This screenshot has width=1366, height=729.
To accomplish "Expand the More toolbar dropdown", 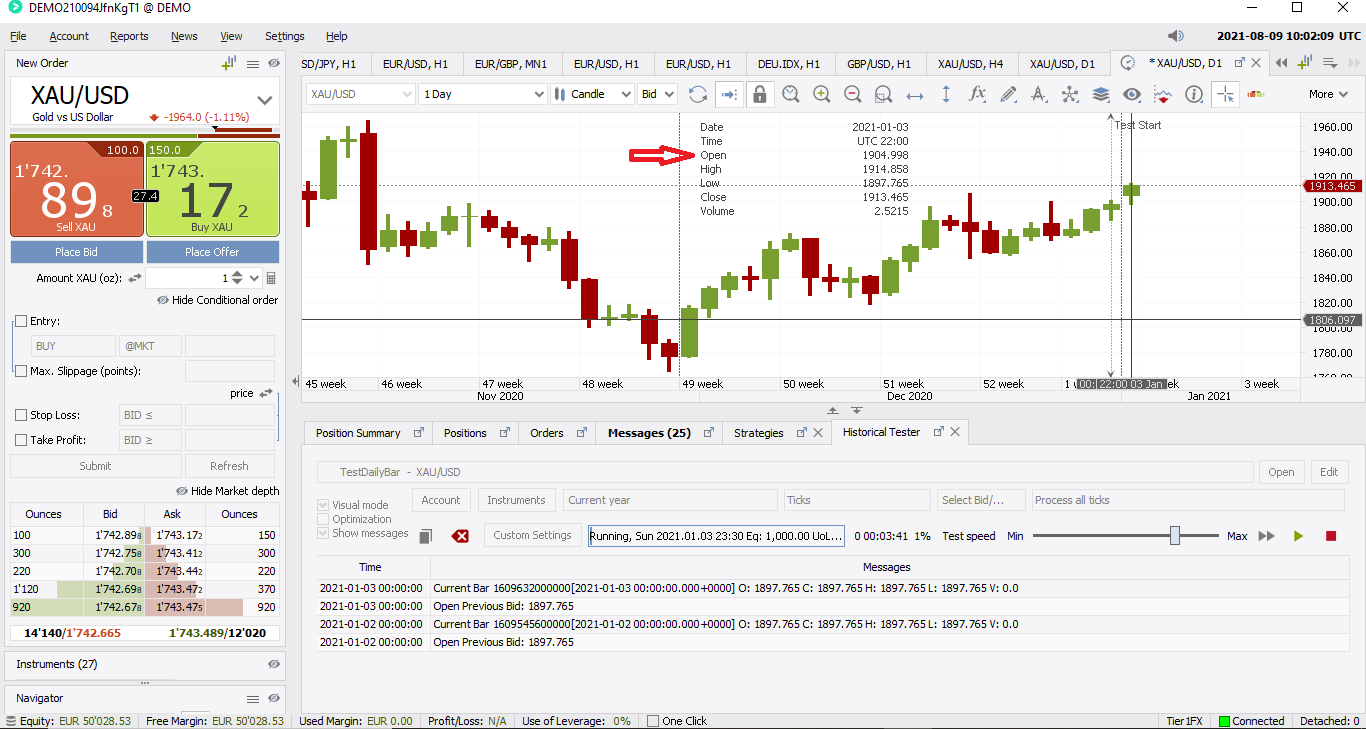I will click(x=1328, y=94).
